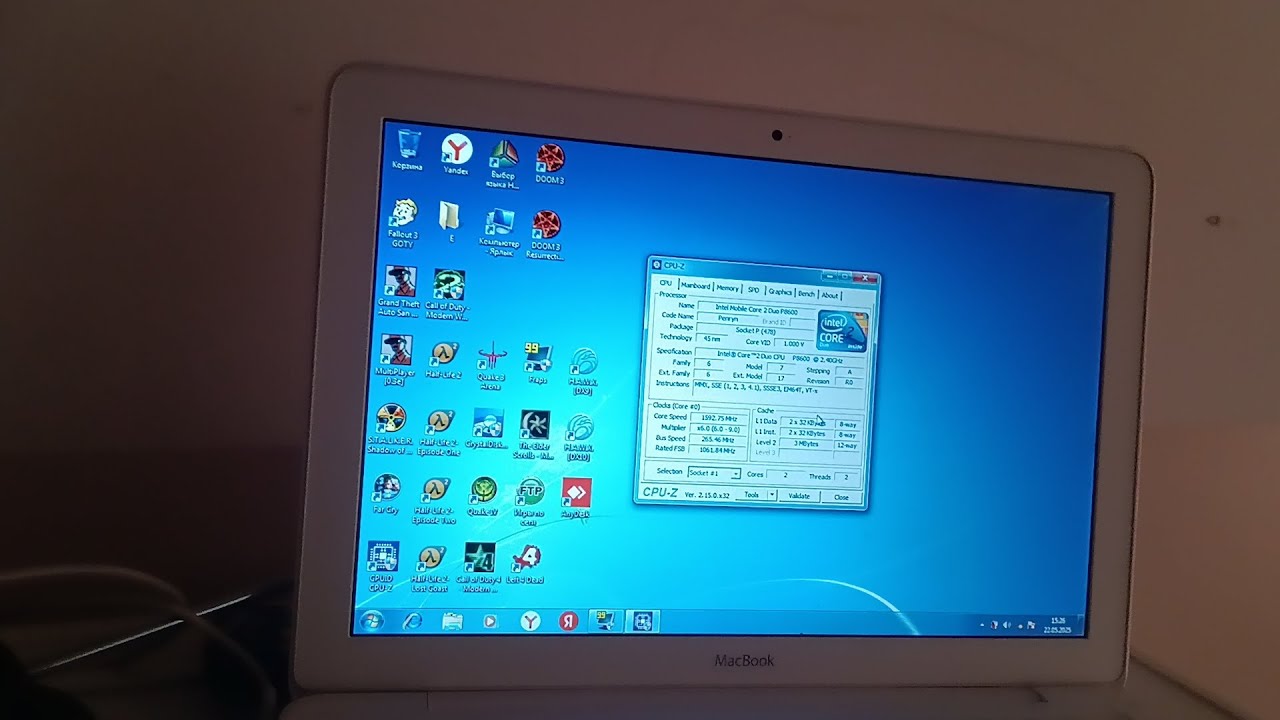Switch to the SPD tab in CPU-Z
Viewport: 1280px width, 720px height.
coord(754,289)
